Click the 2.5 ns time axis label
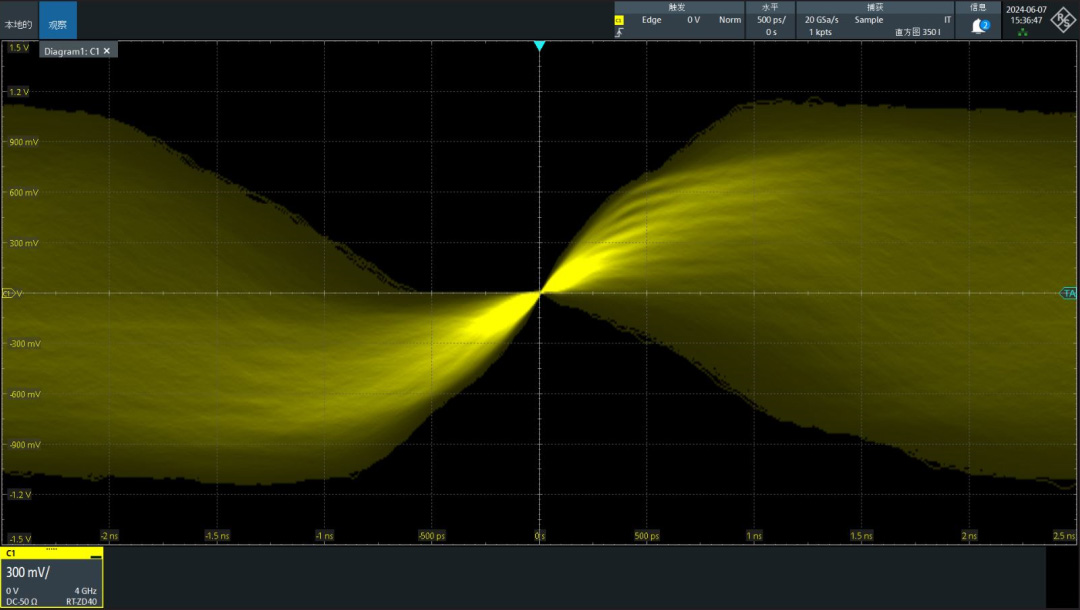Viewport: 1080px width, 610px height. pyautogui.click(x=1064, y=536)
